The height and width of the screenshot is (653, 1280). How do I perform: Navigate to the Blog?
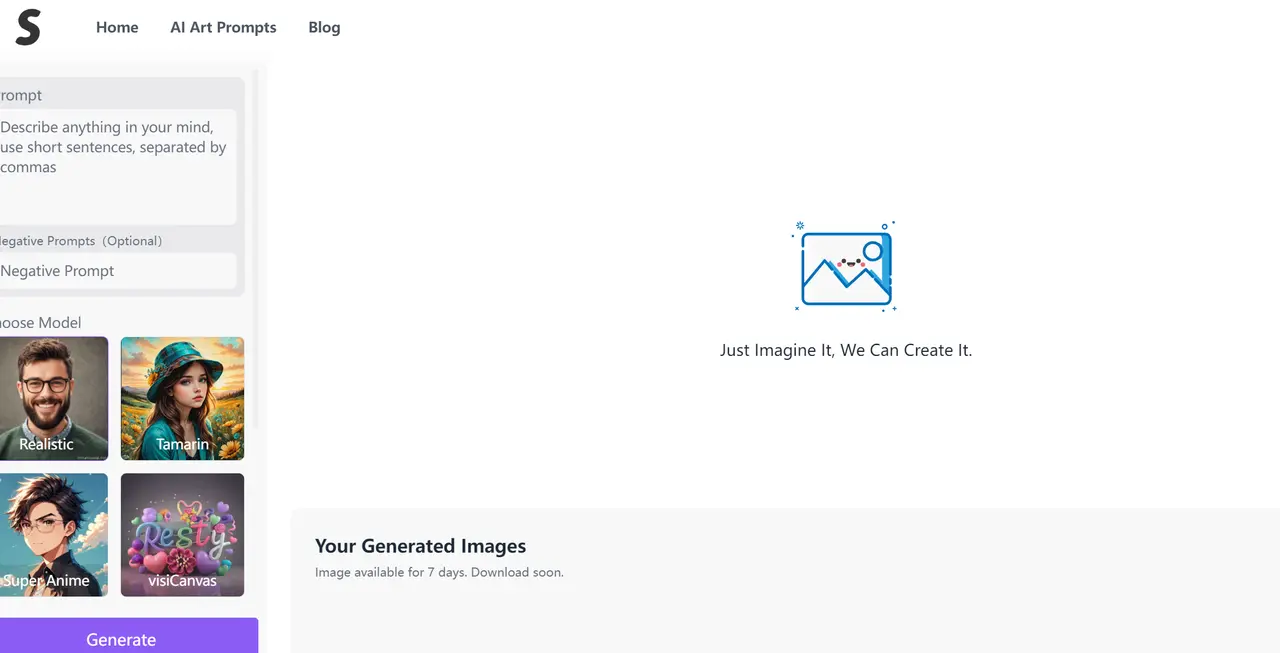point(324,27)
